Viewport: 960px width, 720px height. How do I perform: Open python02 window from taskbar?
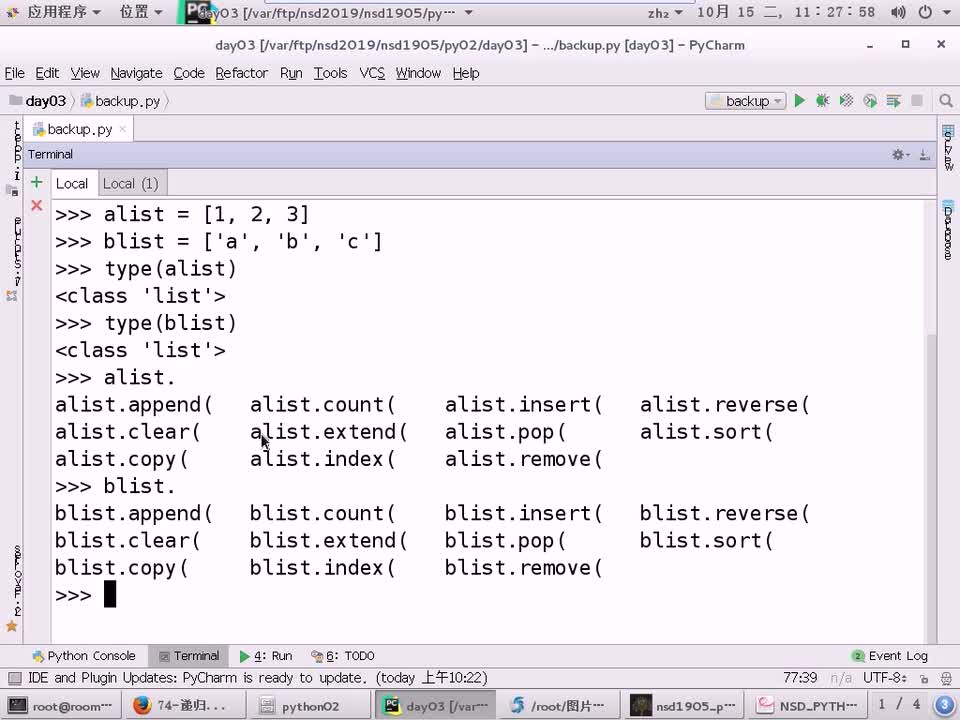[310, 706]
